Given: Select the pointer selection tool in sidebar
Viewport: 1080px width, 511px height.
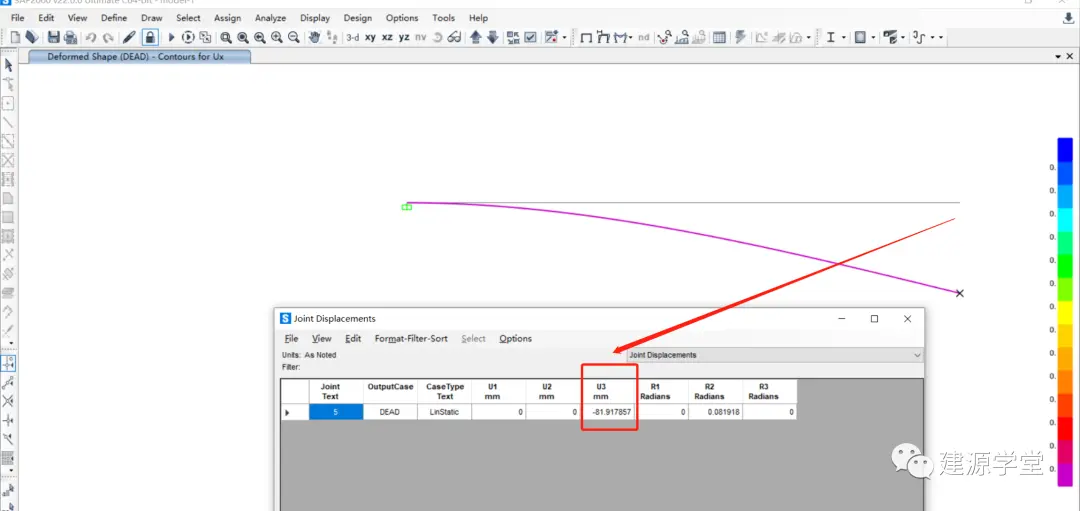Looking at the screenshot, I should [x=8, y=65].
